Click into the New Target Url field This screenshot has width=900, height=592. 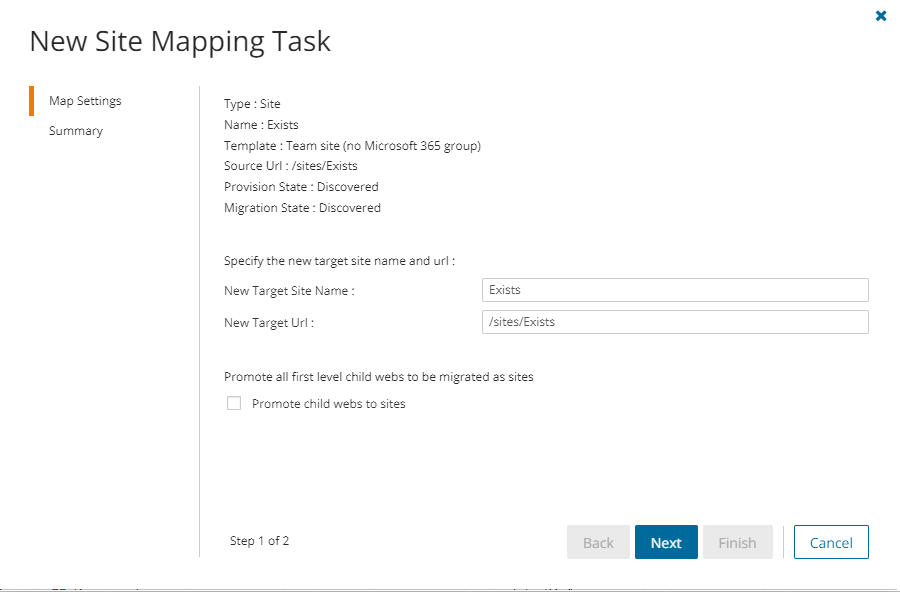pos(675,322)
